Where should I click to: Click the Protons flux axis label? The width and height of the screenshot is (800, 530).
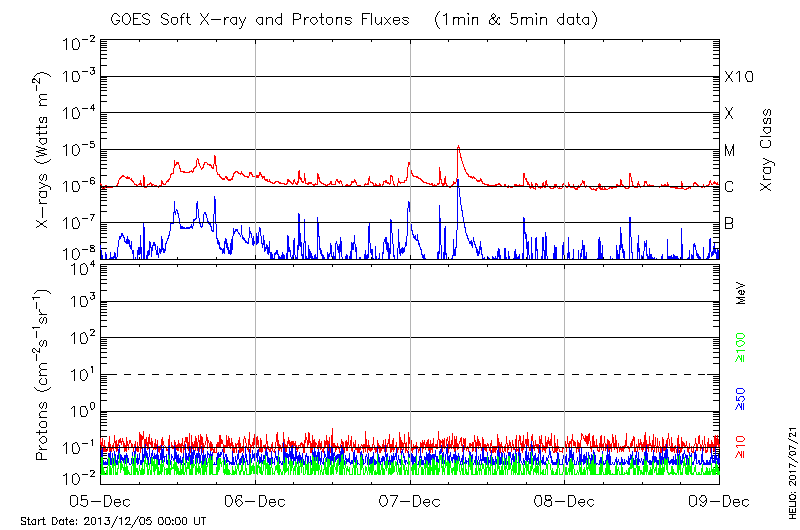[x=42, y=376]
